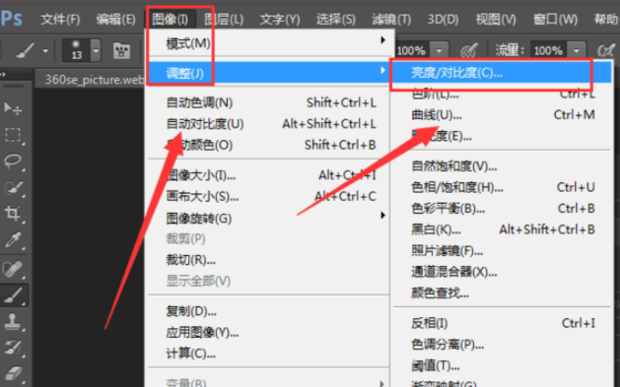Select 黑白(K)... in submenu

[502, 230]
